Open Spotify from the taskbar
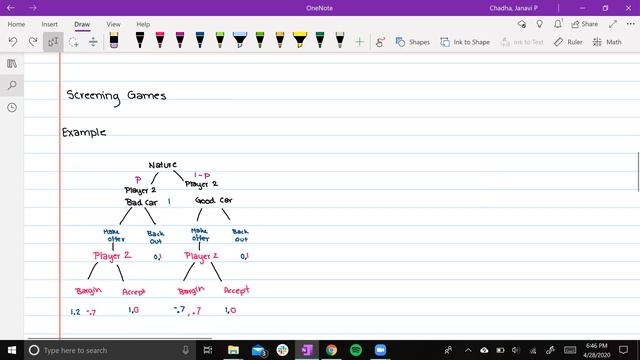 pyautogui.click(x=356, y=350)
